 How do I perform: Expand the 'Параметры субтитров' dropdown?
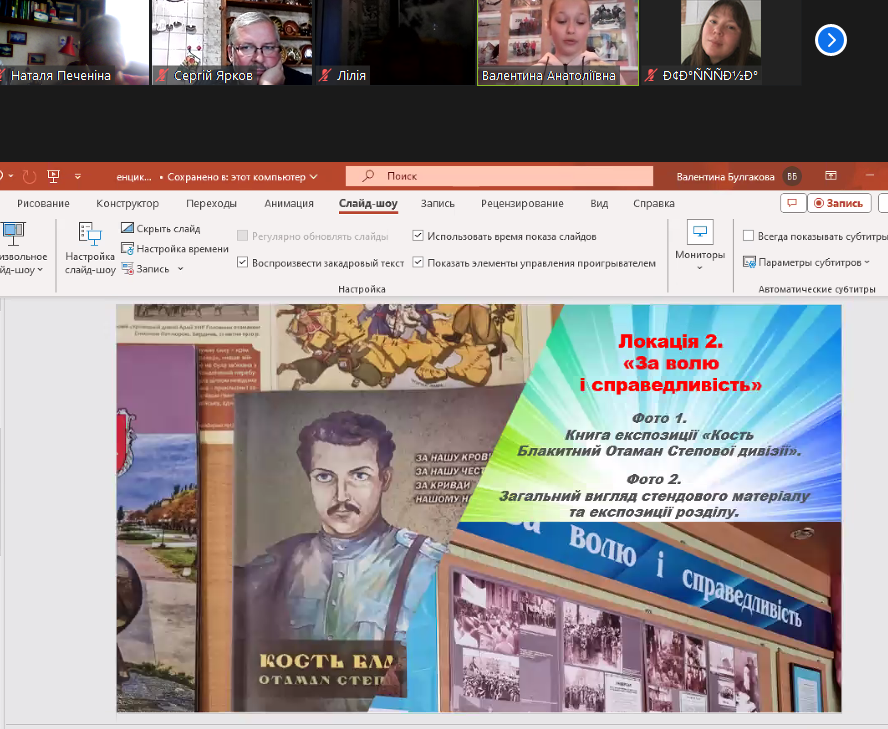tap(867, 263)
